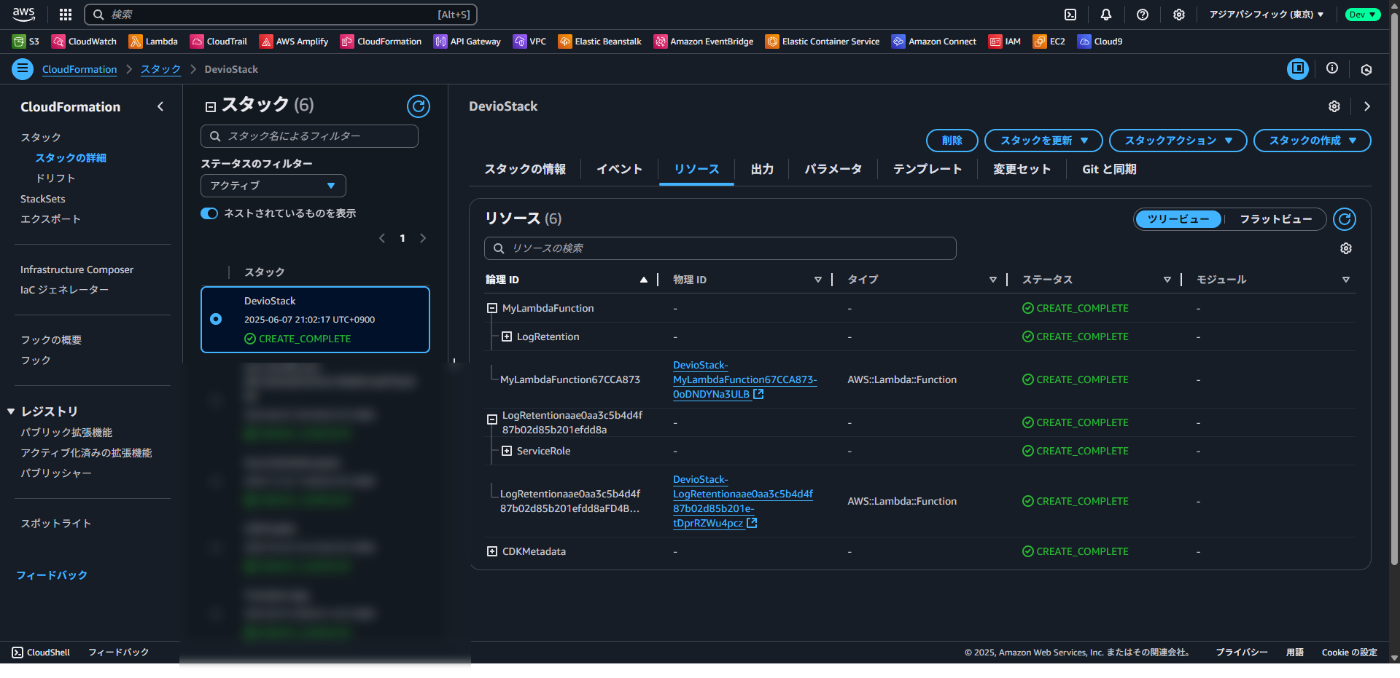Open Cloud9 shortcut
Image resolution: width=1400 pixels, height=678 pixels.
click(1100, 41)
